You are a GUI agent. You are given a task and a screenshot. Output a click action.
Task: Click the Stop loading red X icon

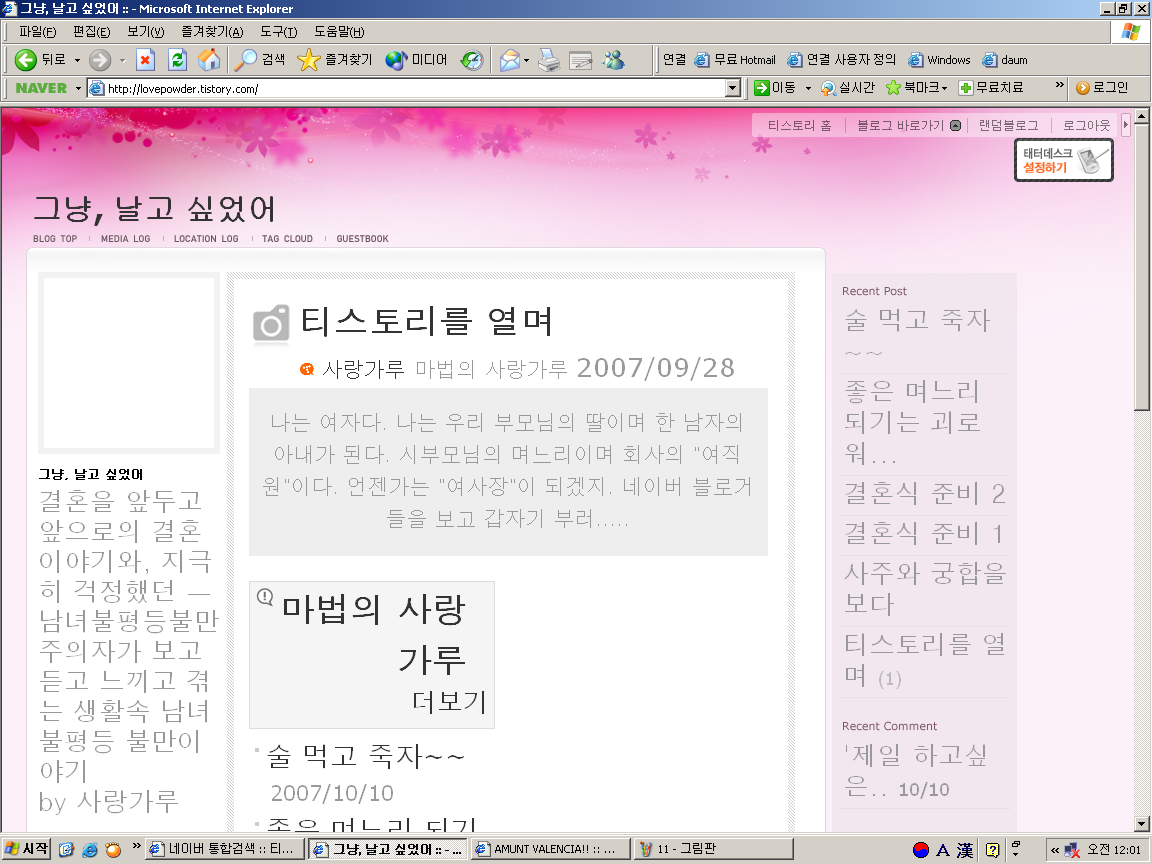point(145,60)
